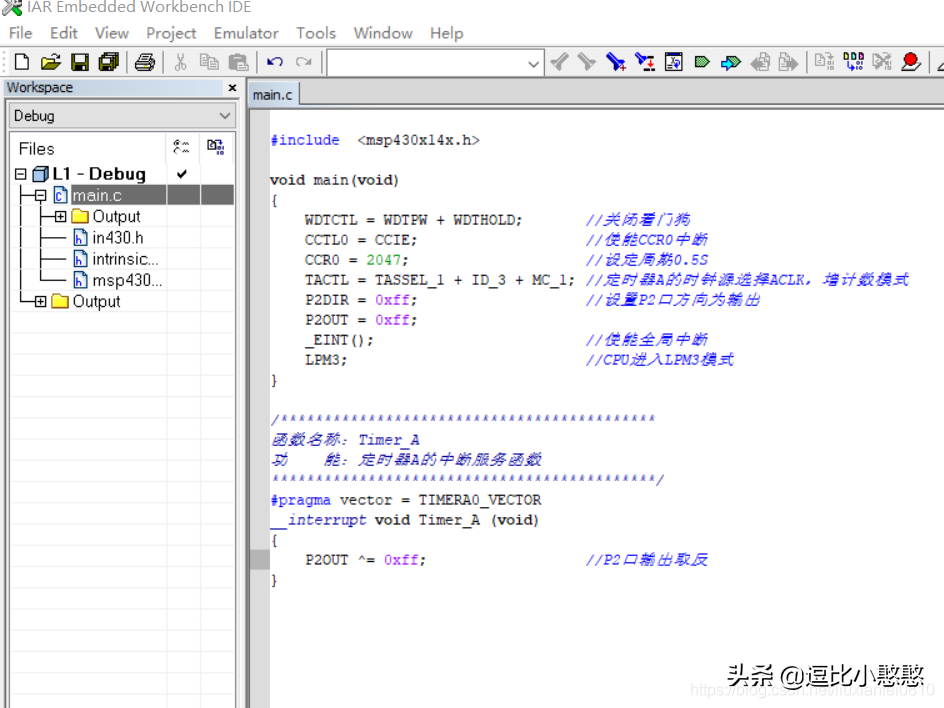The height and width of the screenshot is (708, 944).
Task: Click the Undo arrow icon
Action: coord(275,62)
